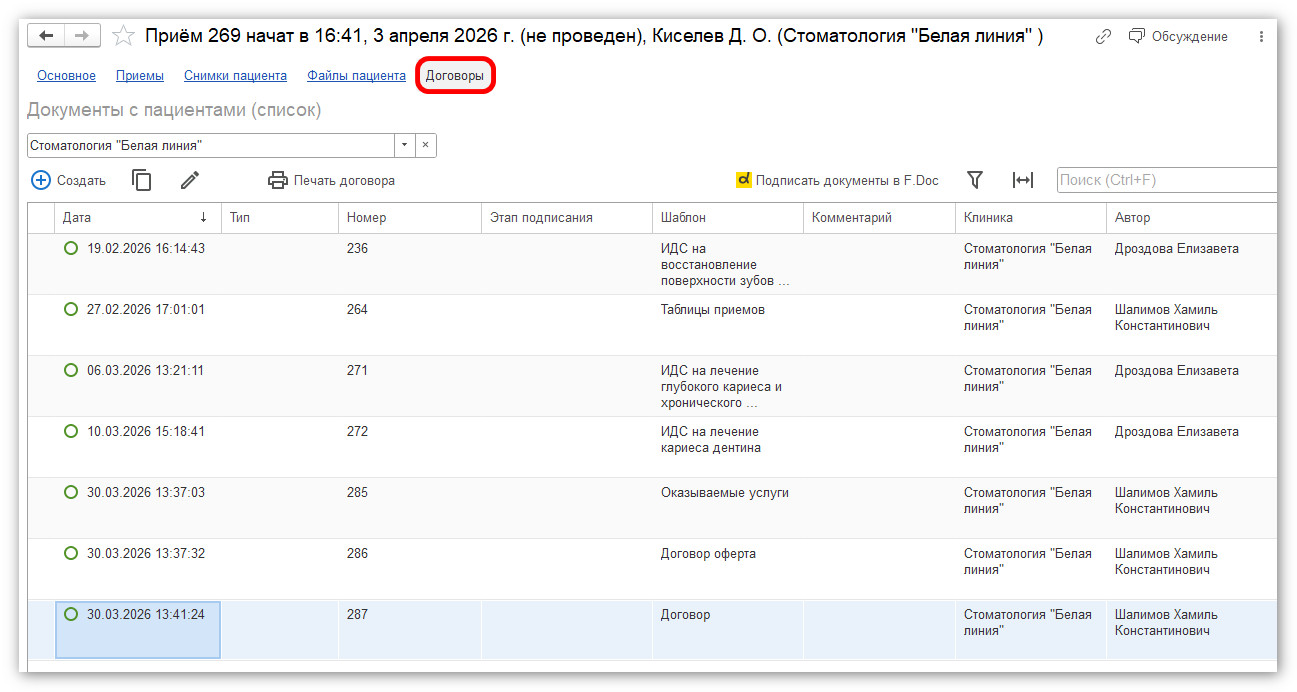Open the Файлы пациента tab
The width and height of the screenshot is (1297, 692).
(356, 76)
